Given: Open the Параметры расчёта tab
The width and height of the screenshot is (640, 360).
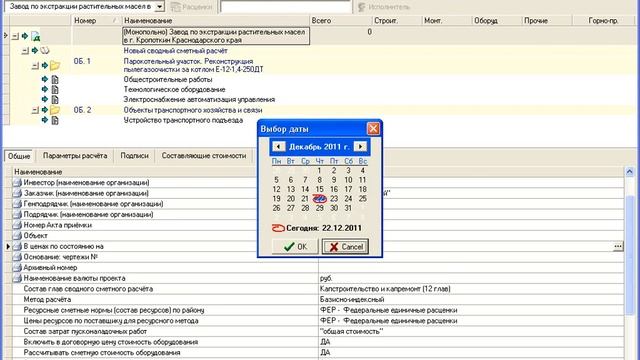Looking at the screenshot, I should point(75,156).
